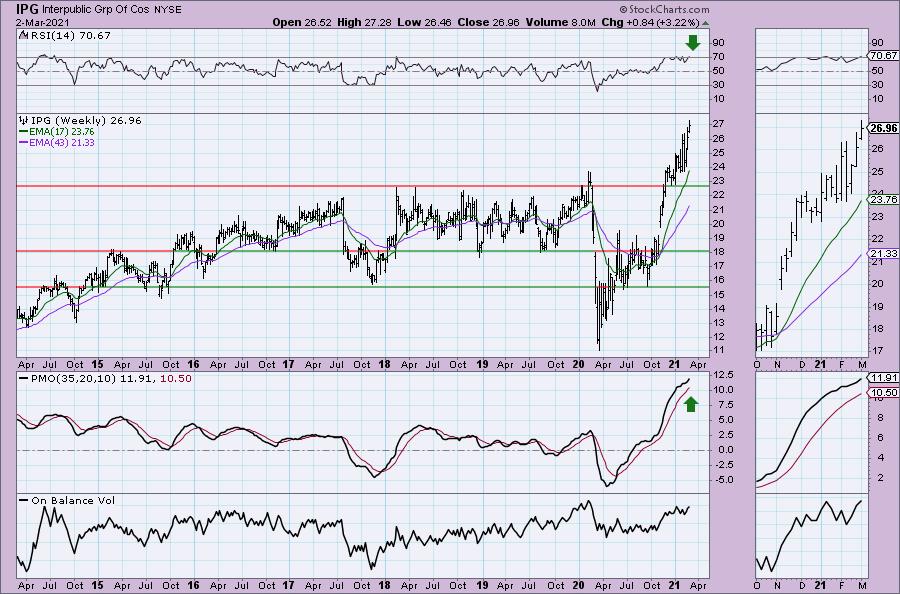Click the RSI(14) 70.67 indicator label

tap(69, 35)
